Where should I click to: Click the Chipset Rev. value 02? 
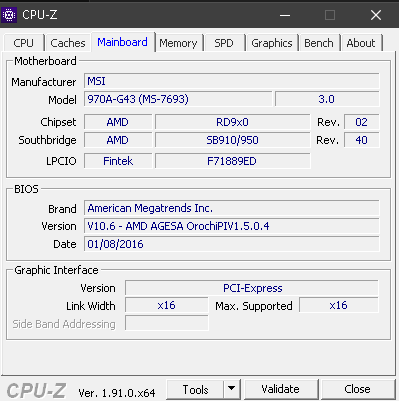[362, 122]
